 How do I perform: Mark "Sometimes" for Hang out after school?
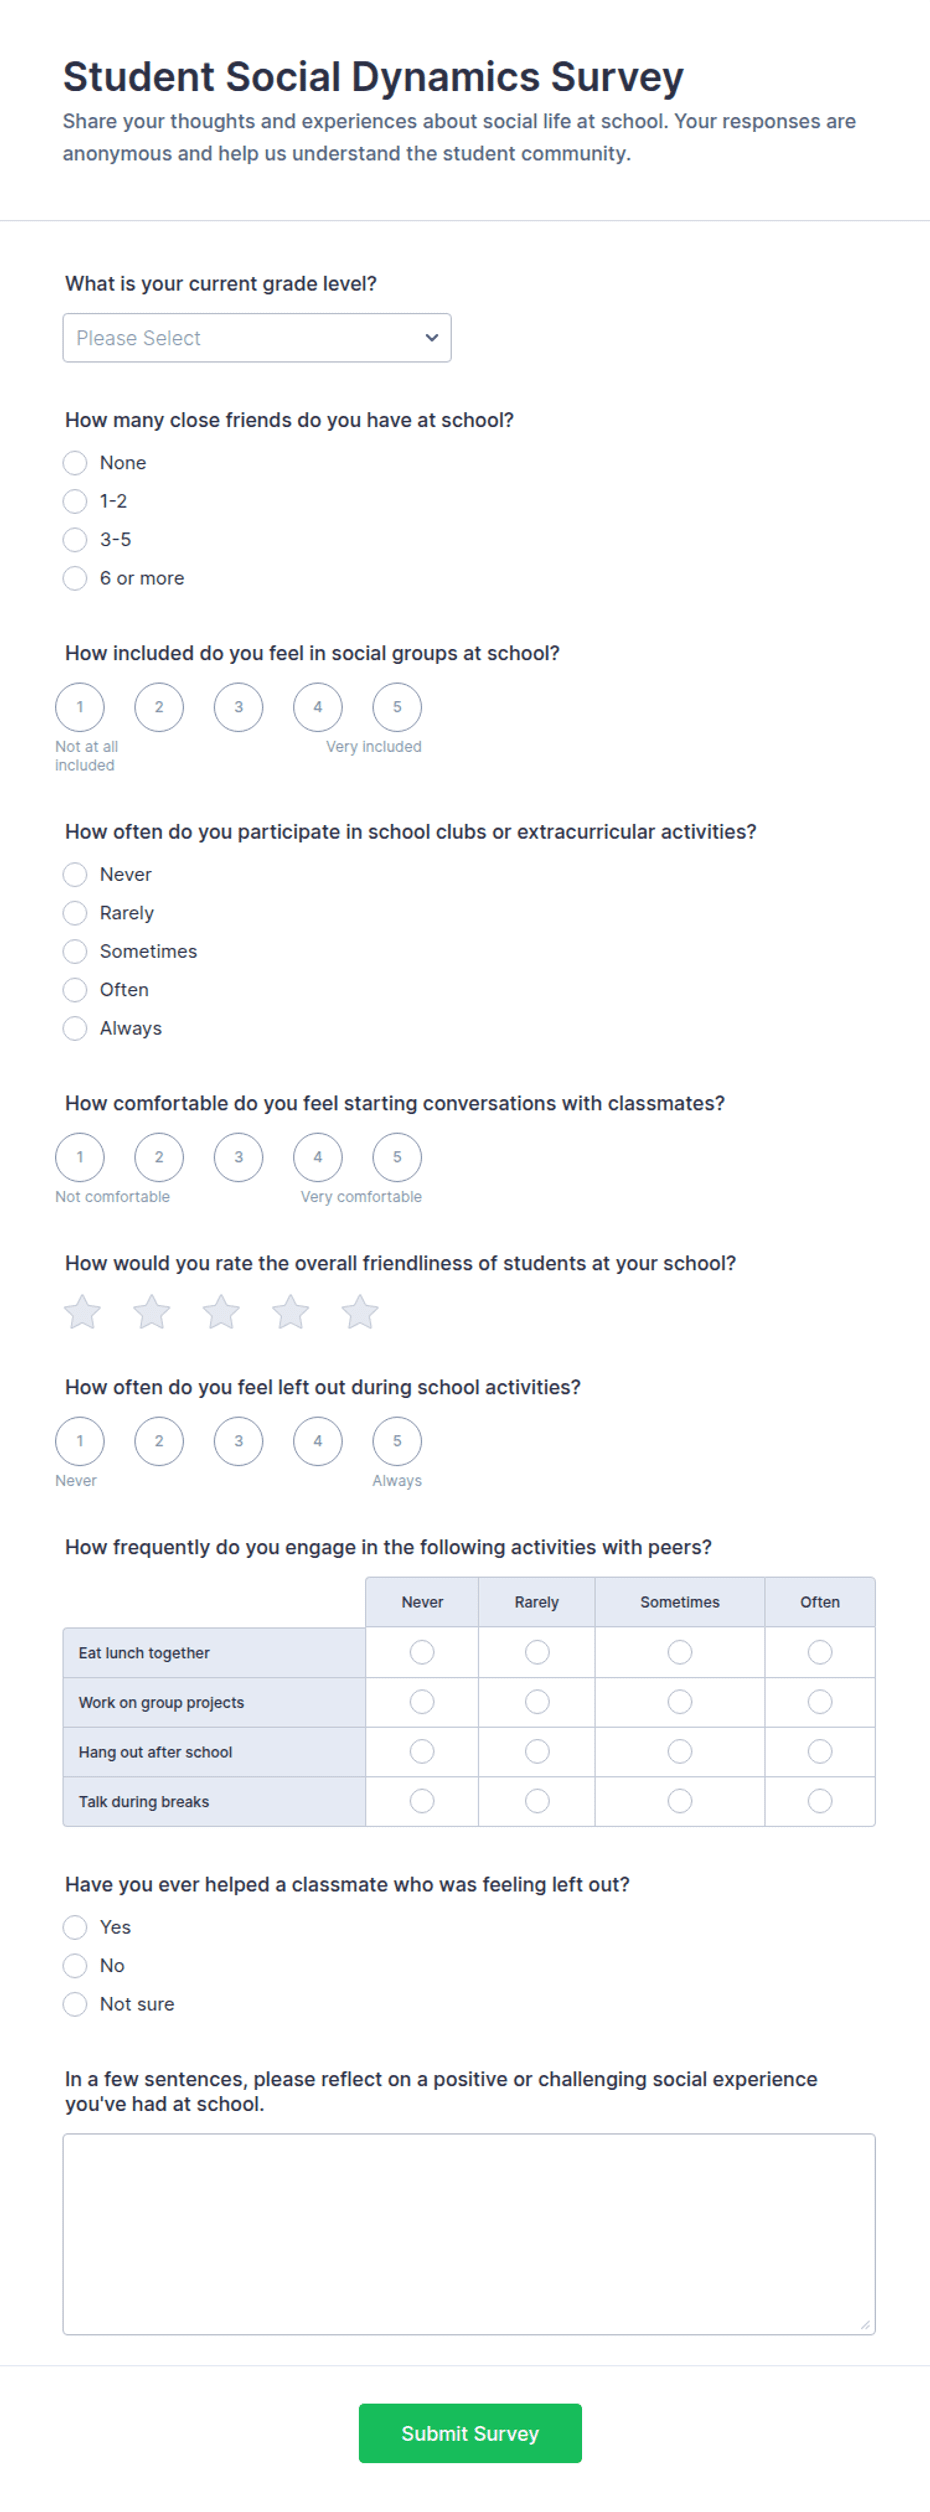pyautogui.click(x=680, y=1751)
